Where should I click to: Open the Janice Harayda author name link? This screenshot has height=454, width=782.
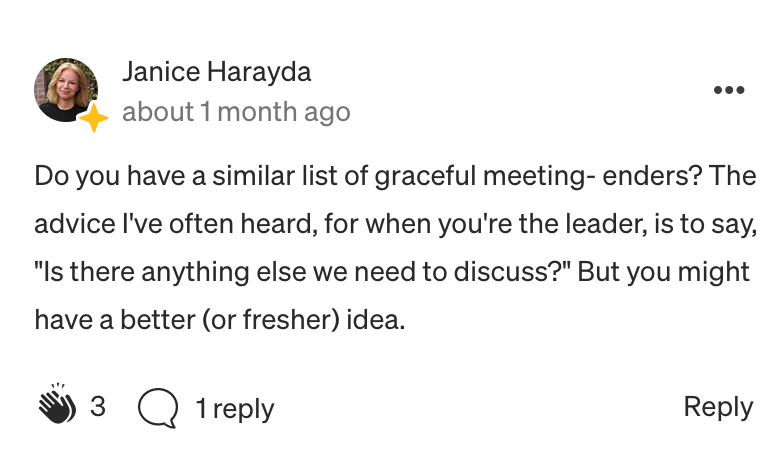pyautogui.click(x=217, y=72)
